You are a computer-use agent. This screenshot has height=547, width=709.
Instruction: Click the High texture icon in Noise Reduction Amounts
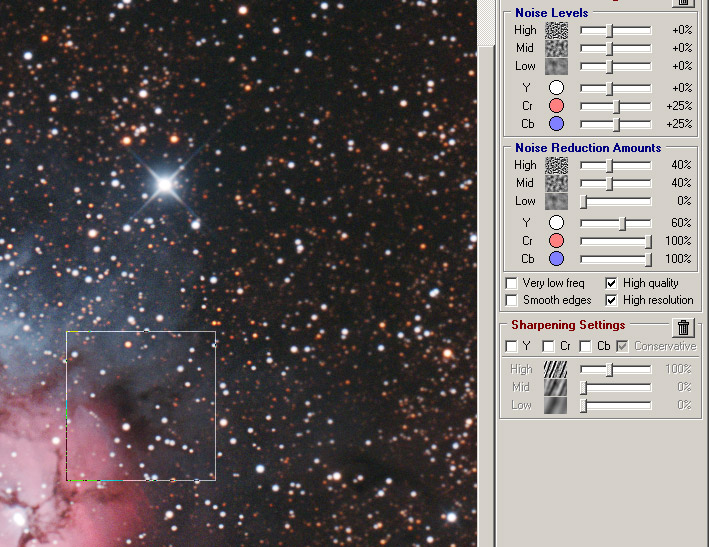556,165
